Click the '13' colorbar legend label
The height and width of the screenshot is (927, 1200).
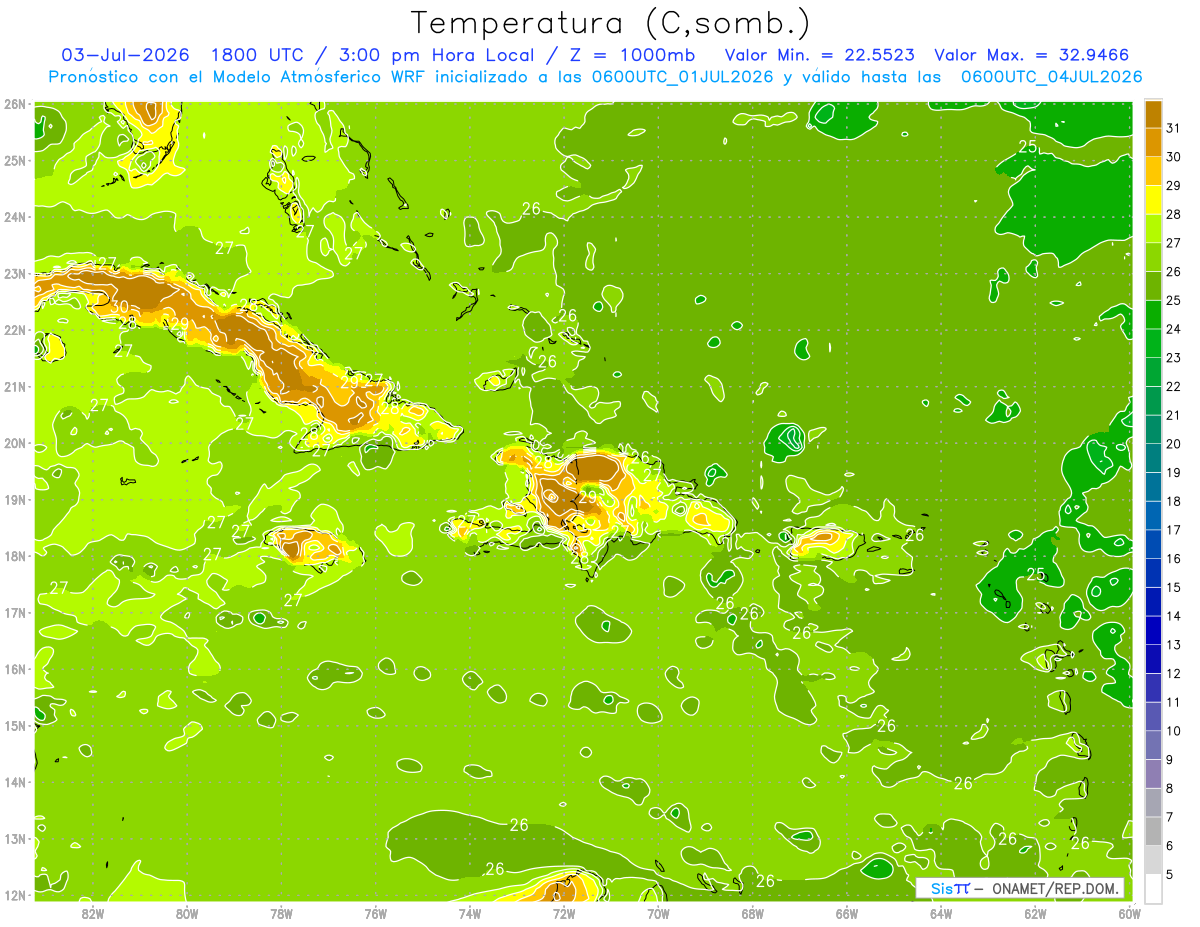(1173, 645)
